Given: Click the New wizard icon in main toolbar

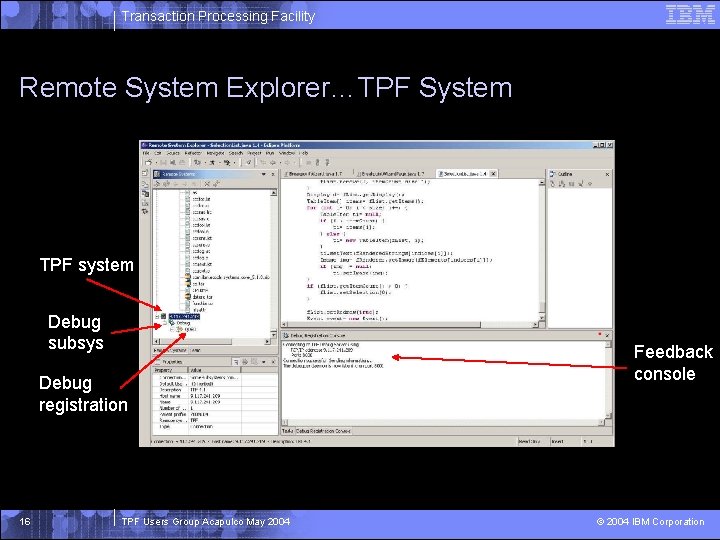Looking at the screenshot, I should [148, 163].
